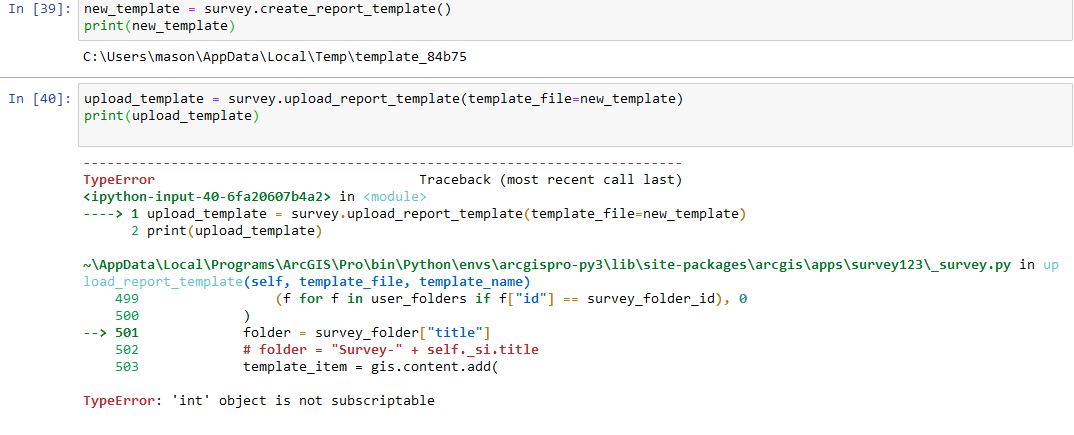Place cursor on print(new_template) code line
Image resolution: width=1074 pixels, height=435 pixels.
(x=161, y=26)
